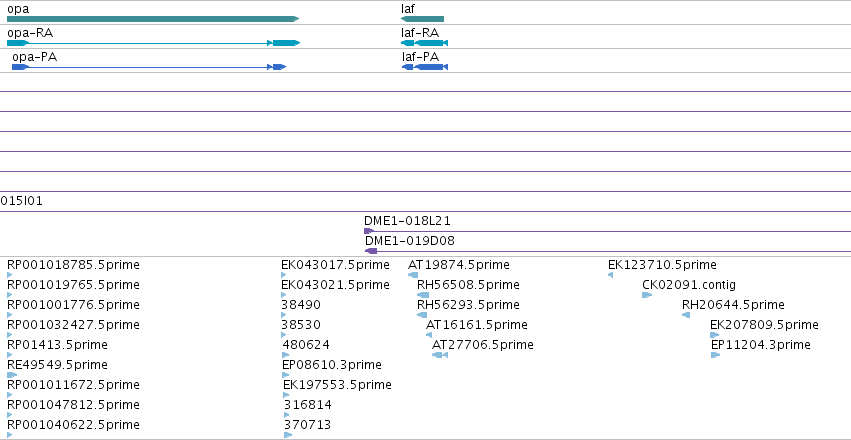Click the 015I01 clone label
851x440 pixels.
22,201
